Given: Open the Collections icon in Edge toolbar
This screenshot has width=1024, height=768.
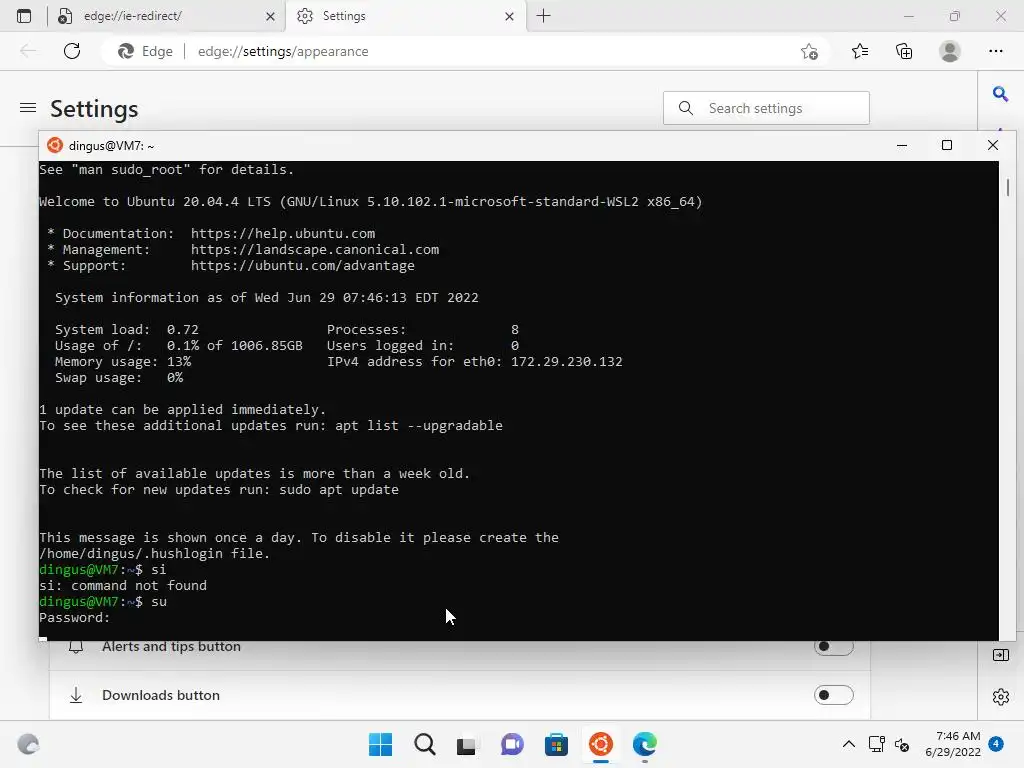Looking at the screenshot, I should (x=904, y=51).
